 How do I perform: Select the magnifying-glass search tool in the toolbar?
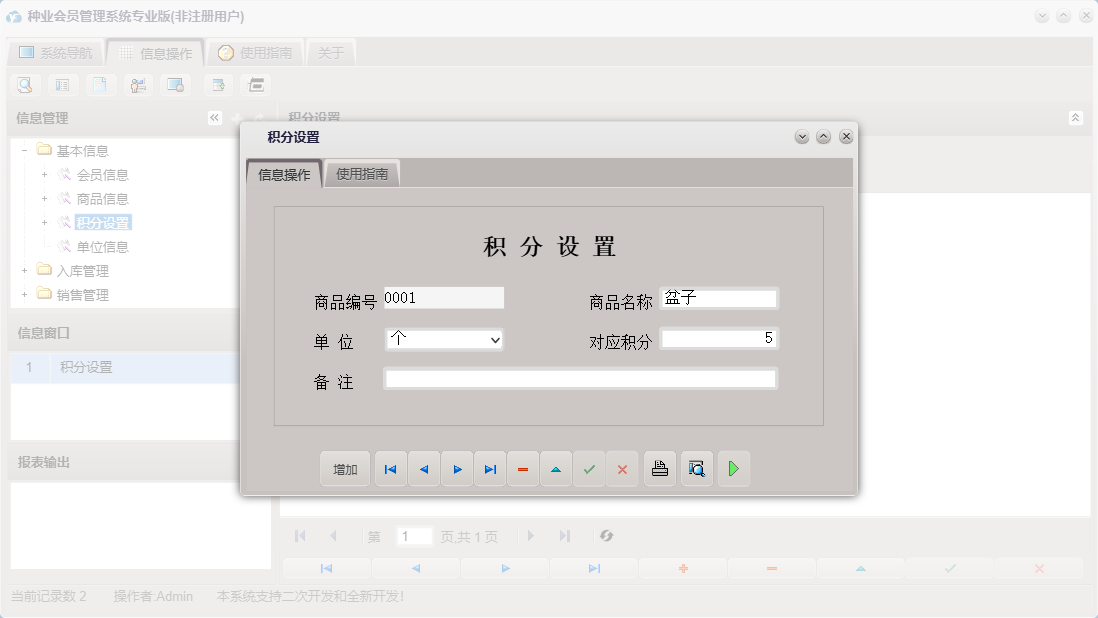pos(24,85)
